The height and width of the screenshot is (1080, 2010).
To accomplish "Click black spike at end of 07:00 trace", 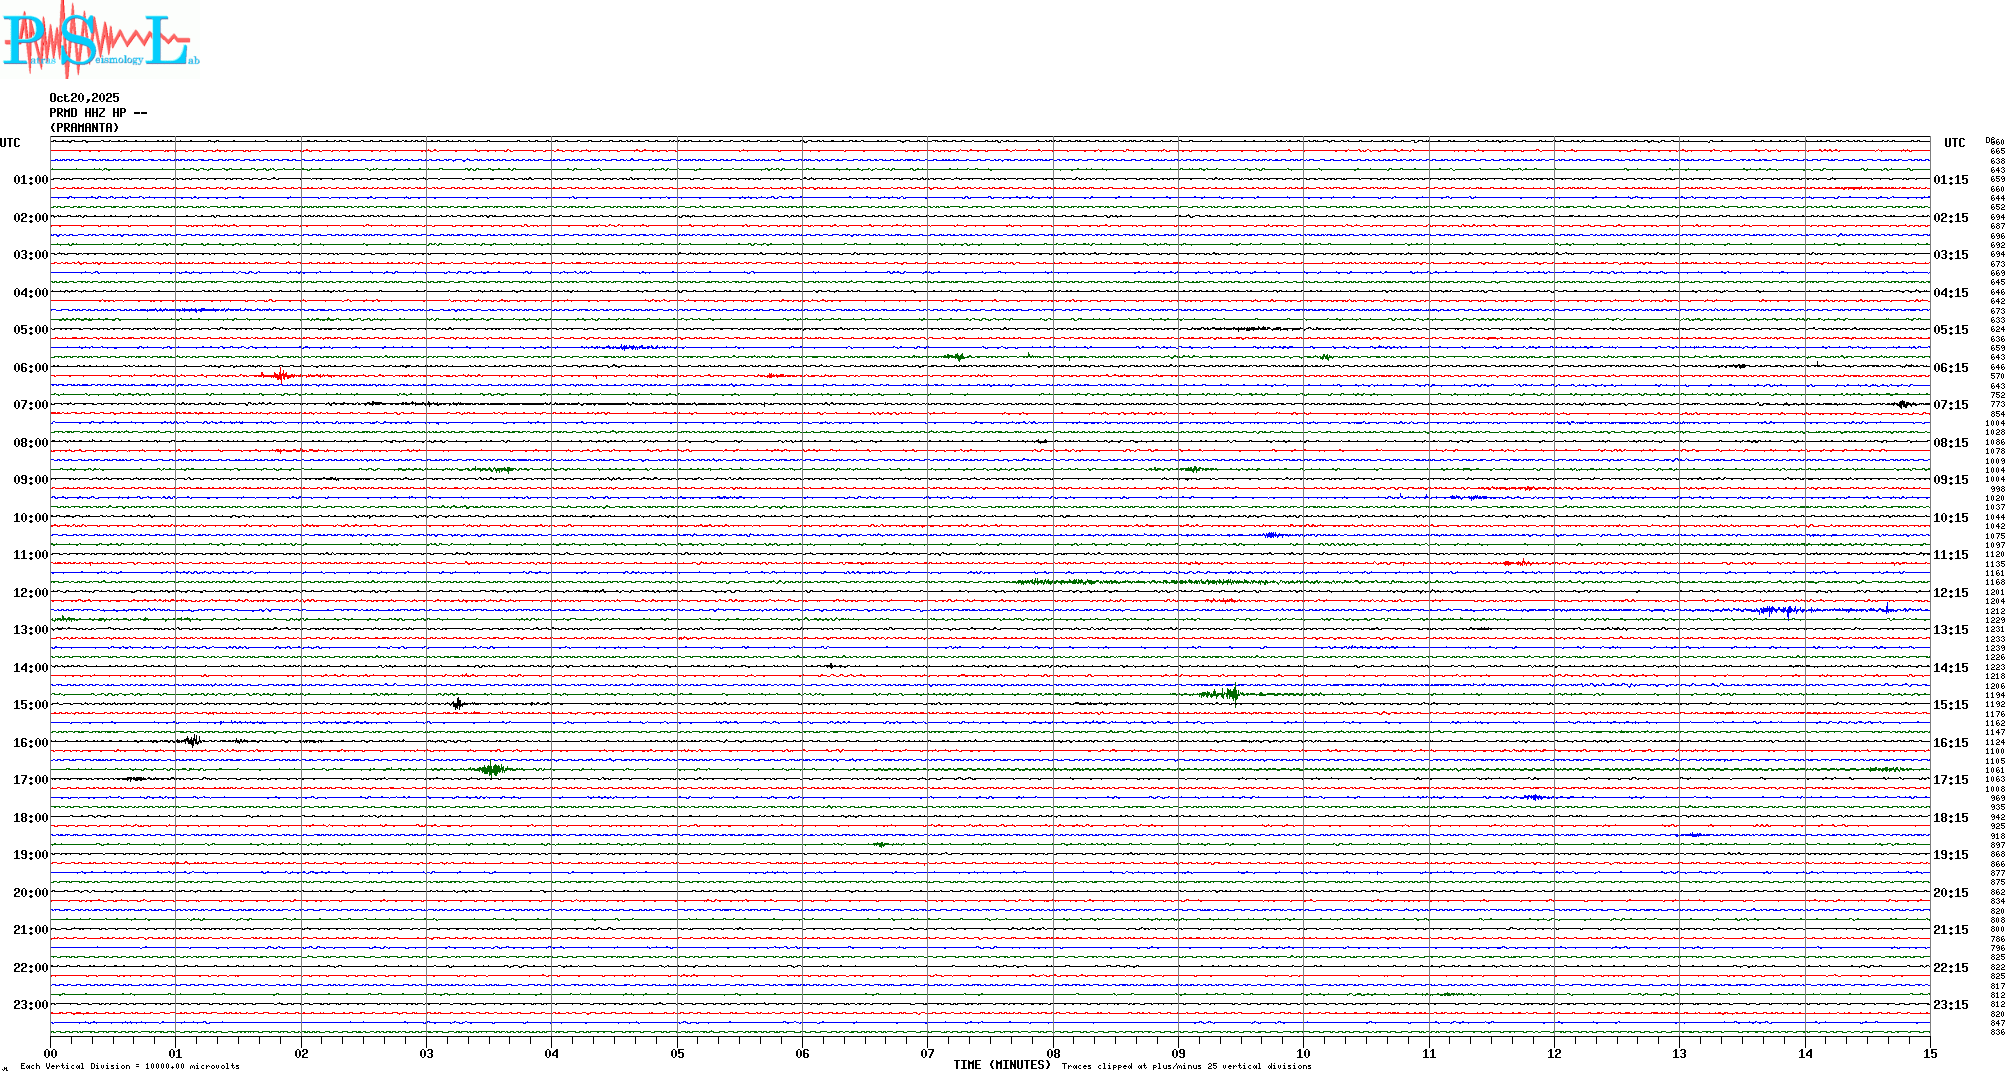I will (x=1903, y=404).
